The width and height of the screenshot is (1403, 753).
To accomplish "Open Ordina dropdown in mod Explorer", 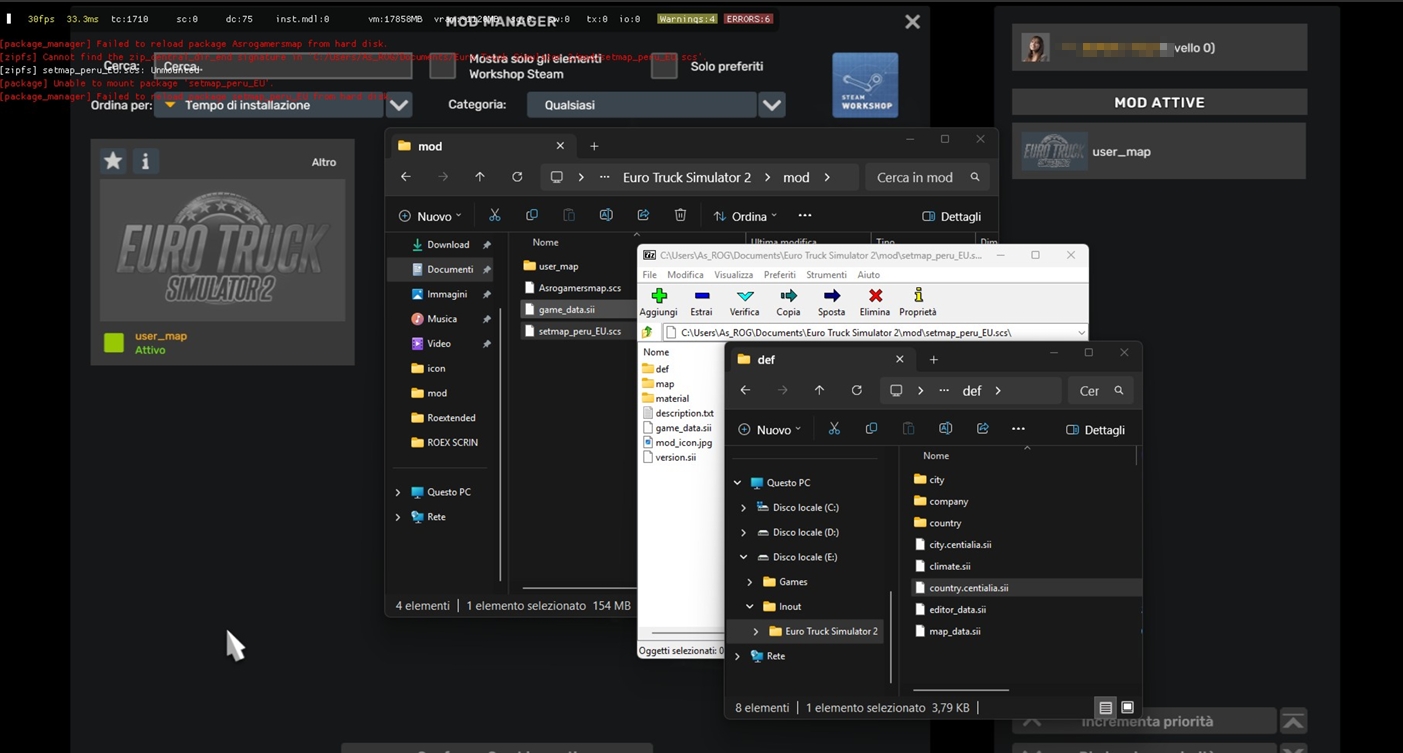I will pos(745,216).
